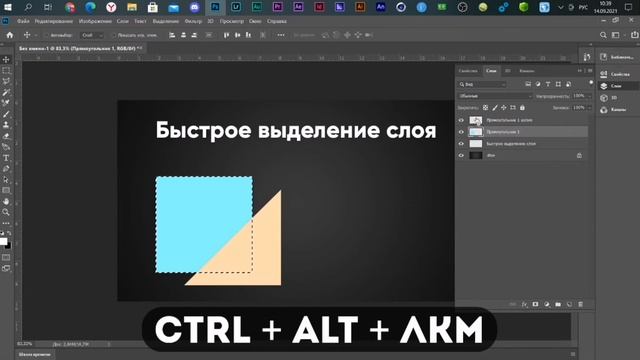Click the Add layer style fx icon

(x=524, y=304)
